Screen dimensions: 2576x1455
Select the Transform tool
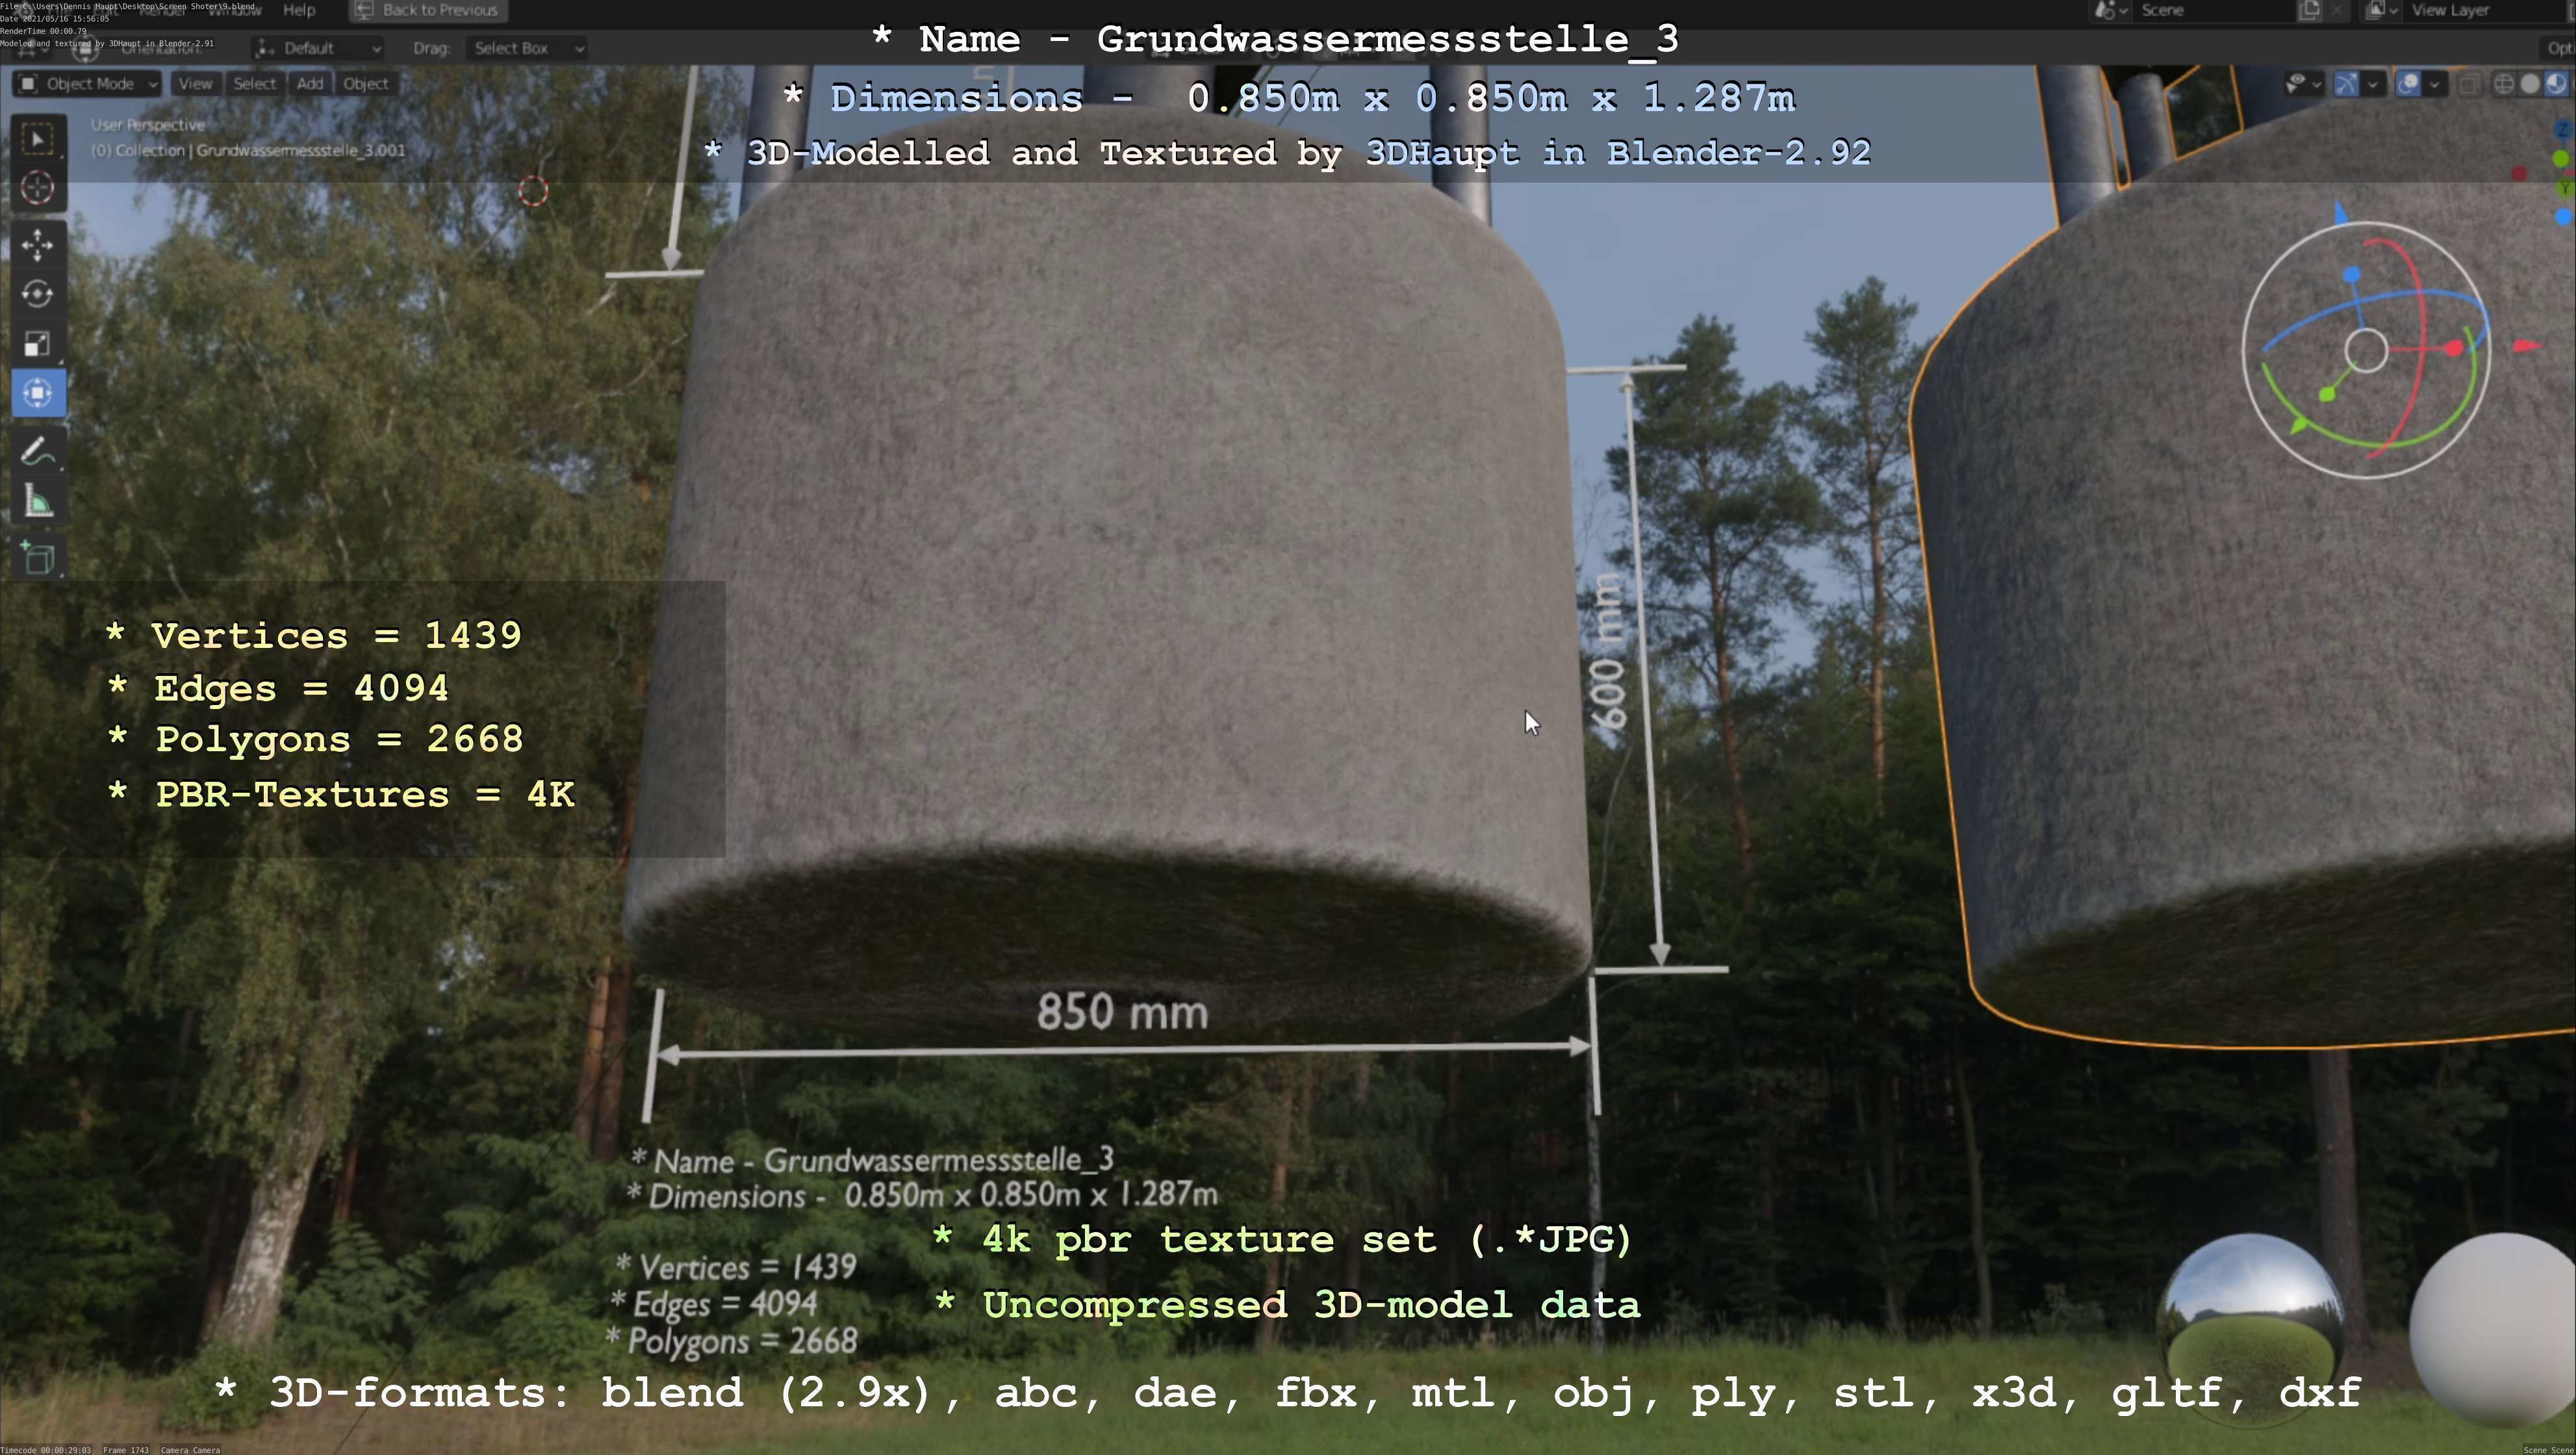pyautogui.click(x=37, y=393)
